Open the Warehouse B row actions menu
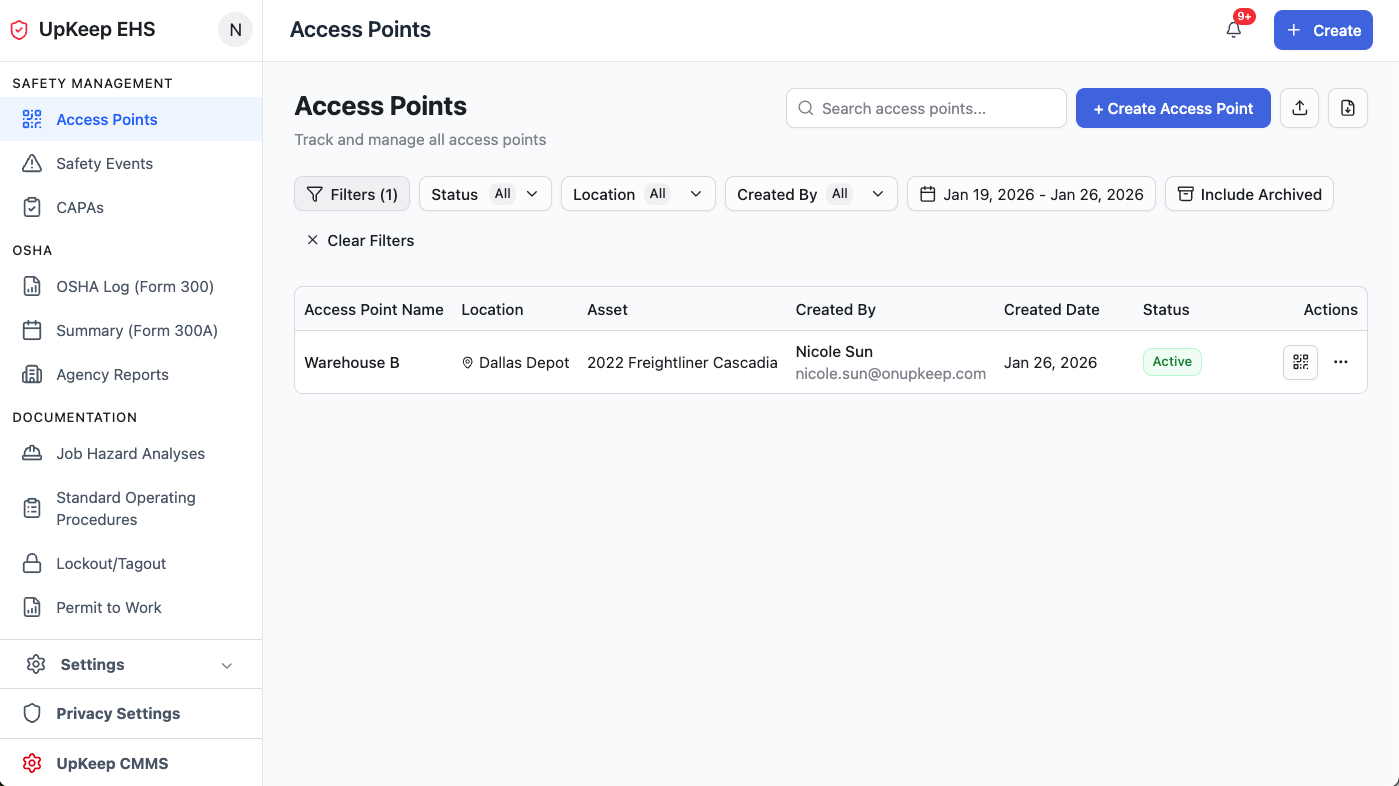The image size is (1399, 786). pos(1341,362)
